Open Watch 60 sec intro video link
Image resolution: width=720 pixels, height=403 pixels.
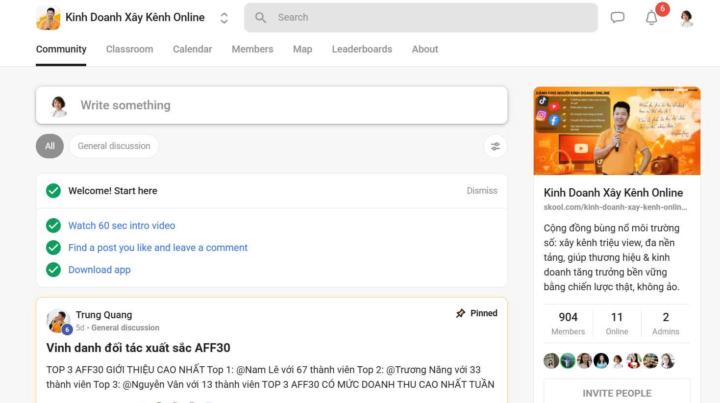click(x=122, y=225)
